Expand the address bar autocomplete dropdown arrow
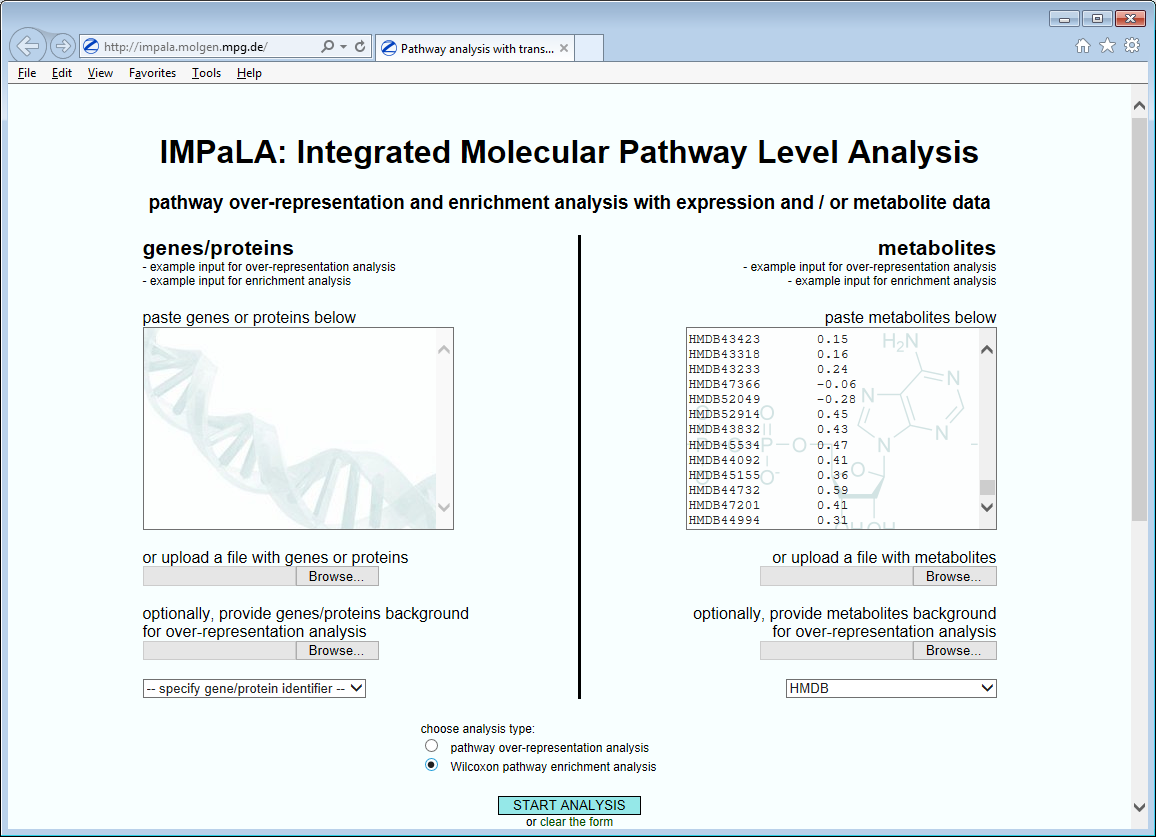Screen dimensions: 1157x837 pyautogui.click(x=344, y=46)
